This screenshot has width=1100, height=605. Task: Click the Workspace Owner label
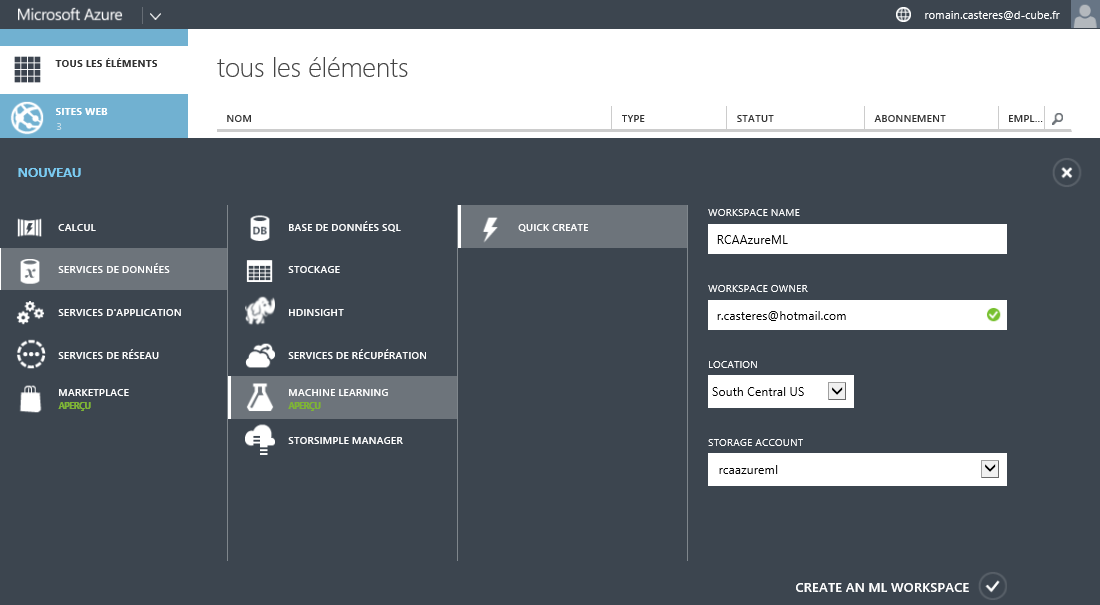[758, 288]
